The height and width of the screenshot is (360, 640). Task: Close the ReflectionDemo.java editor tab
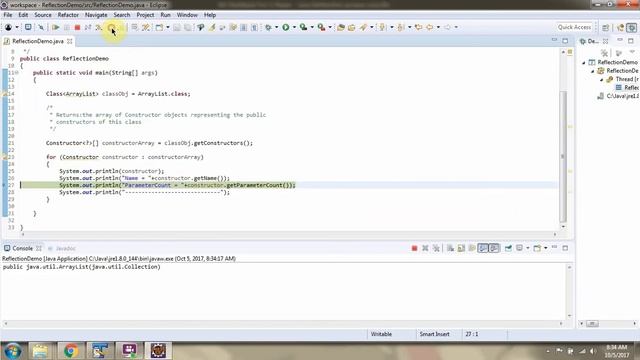click(x=70, y=41)
